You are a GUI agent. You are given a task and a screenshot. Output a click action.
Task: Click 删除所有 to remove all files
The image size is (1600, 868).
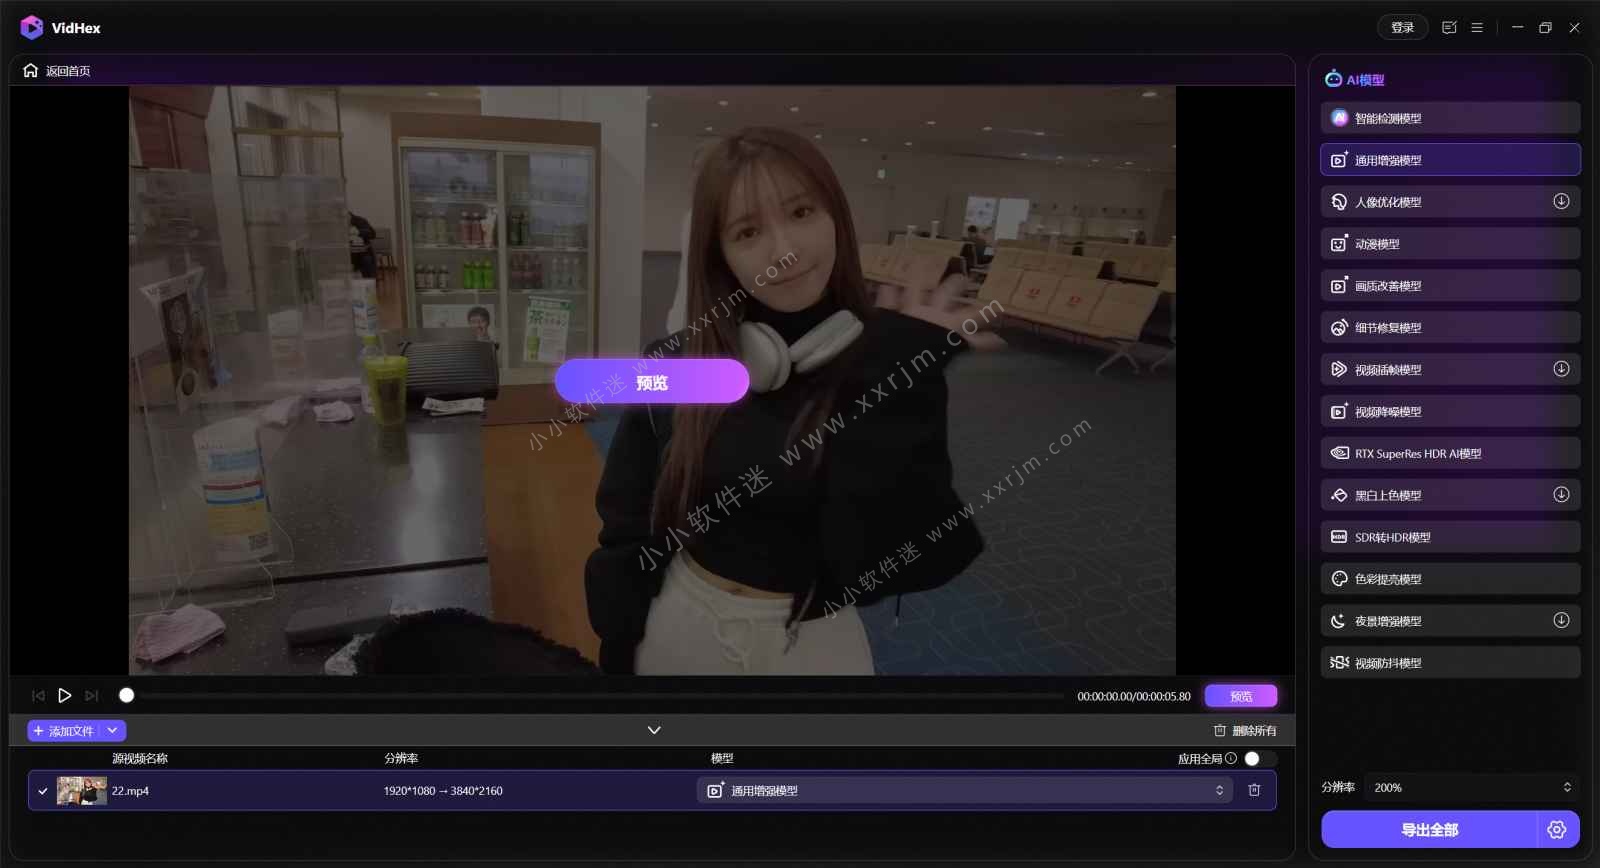click(x=1245, y=731)
